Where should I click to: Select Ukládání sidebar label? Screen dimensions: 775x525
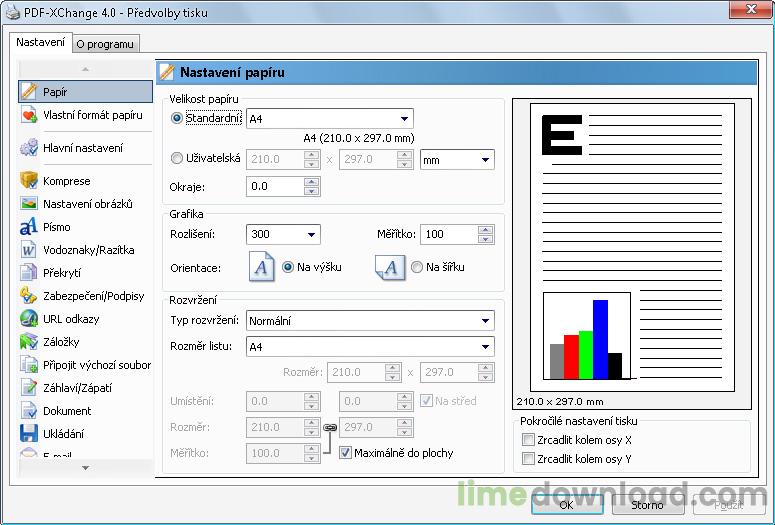(63, 434)
